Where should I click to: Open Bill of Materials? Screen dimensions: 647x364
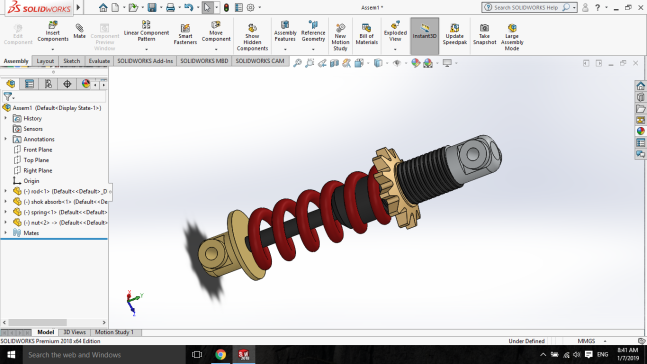[366, 34]
